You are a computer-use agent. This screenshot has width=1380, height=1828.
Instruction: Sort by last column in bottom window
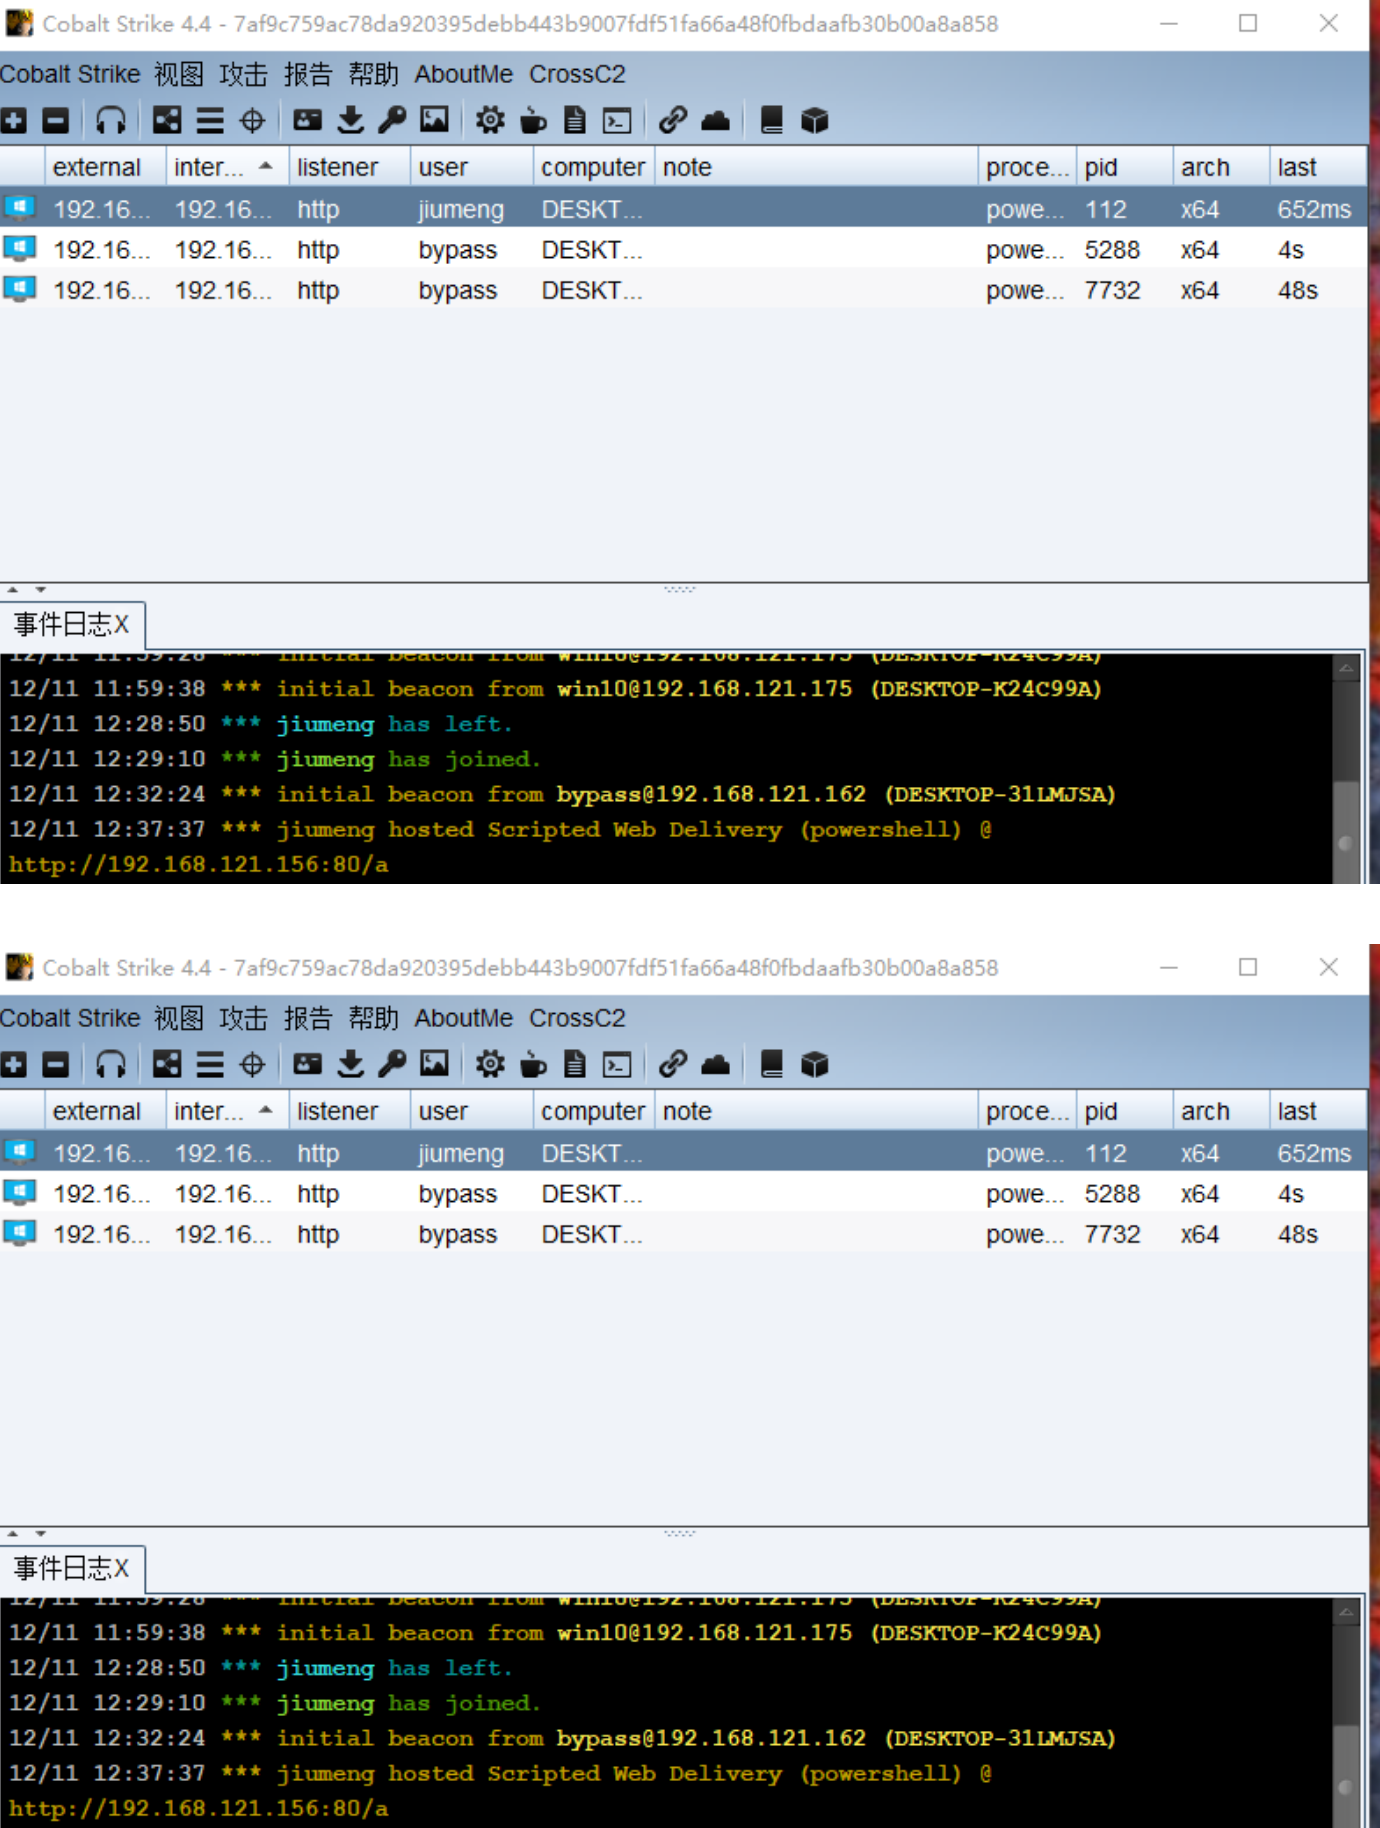[1317, 1111]
